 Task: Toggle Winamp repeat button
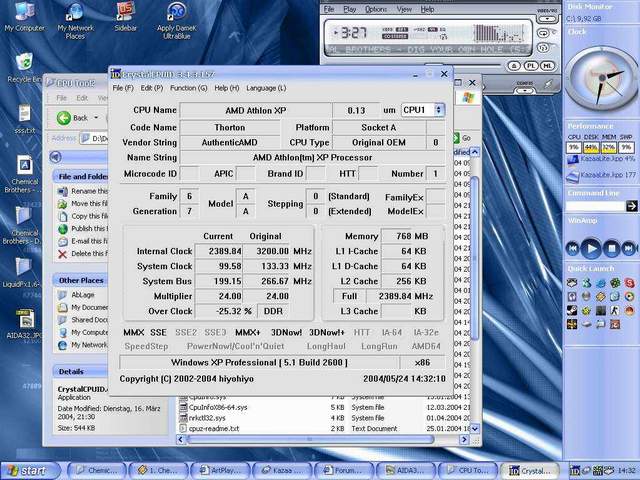543,33
